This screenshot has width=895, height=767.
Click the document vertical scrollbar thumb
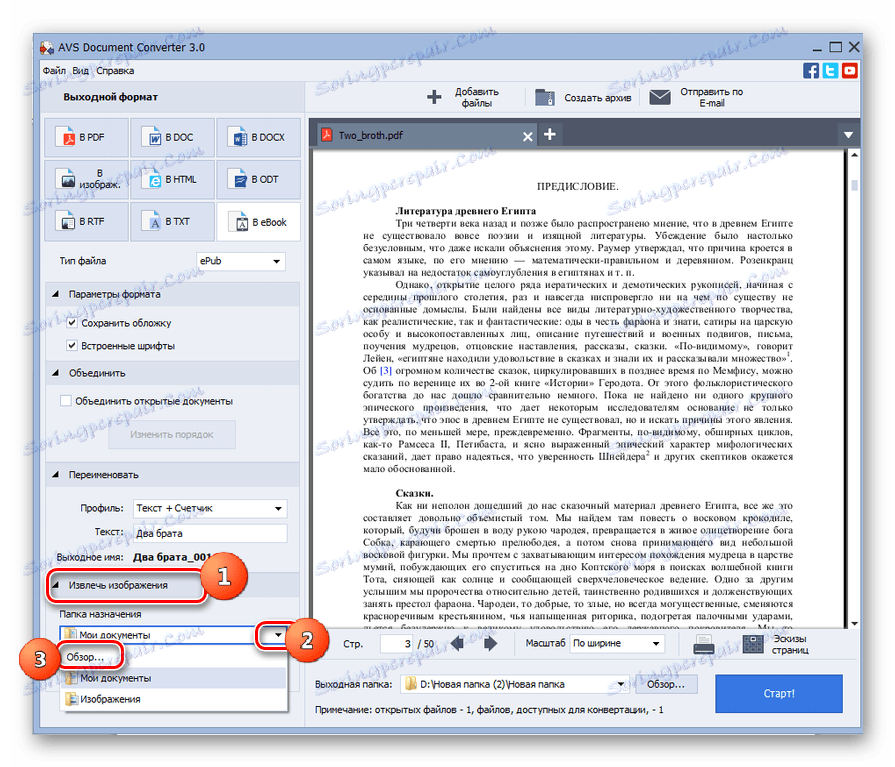point(854,185)
